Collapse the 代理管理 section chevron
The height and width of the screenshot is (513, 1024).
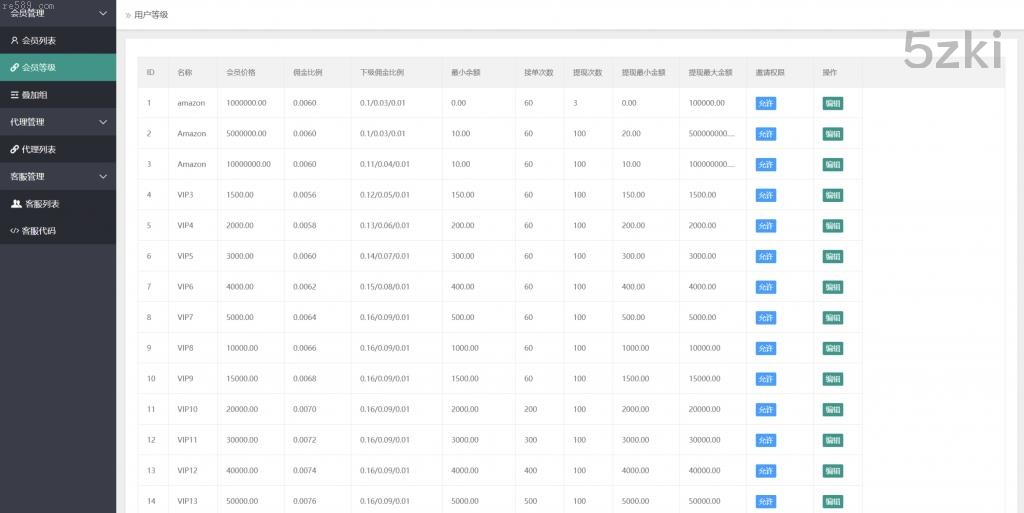[x=103, y=122]
